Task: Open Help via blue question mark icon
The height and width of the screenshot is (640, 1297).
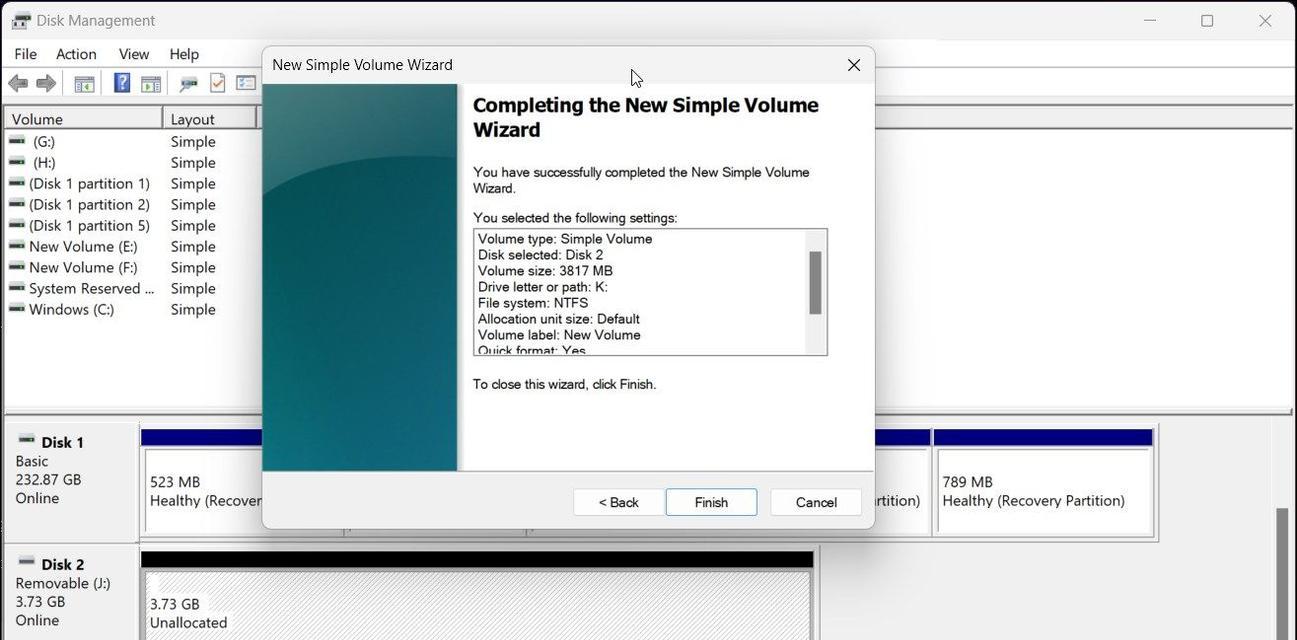Action: coord(121,84)
